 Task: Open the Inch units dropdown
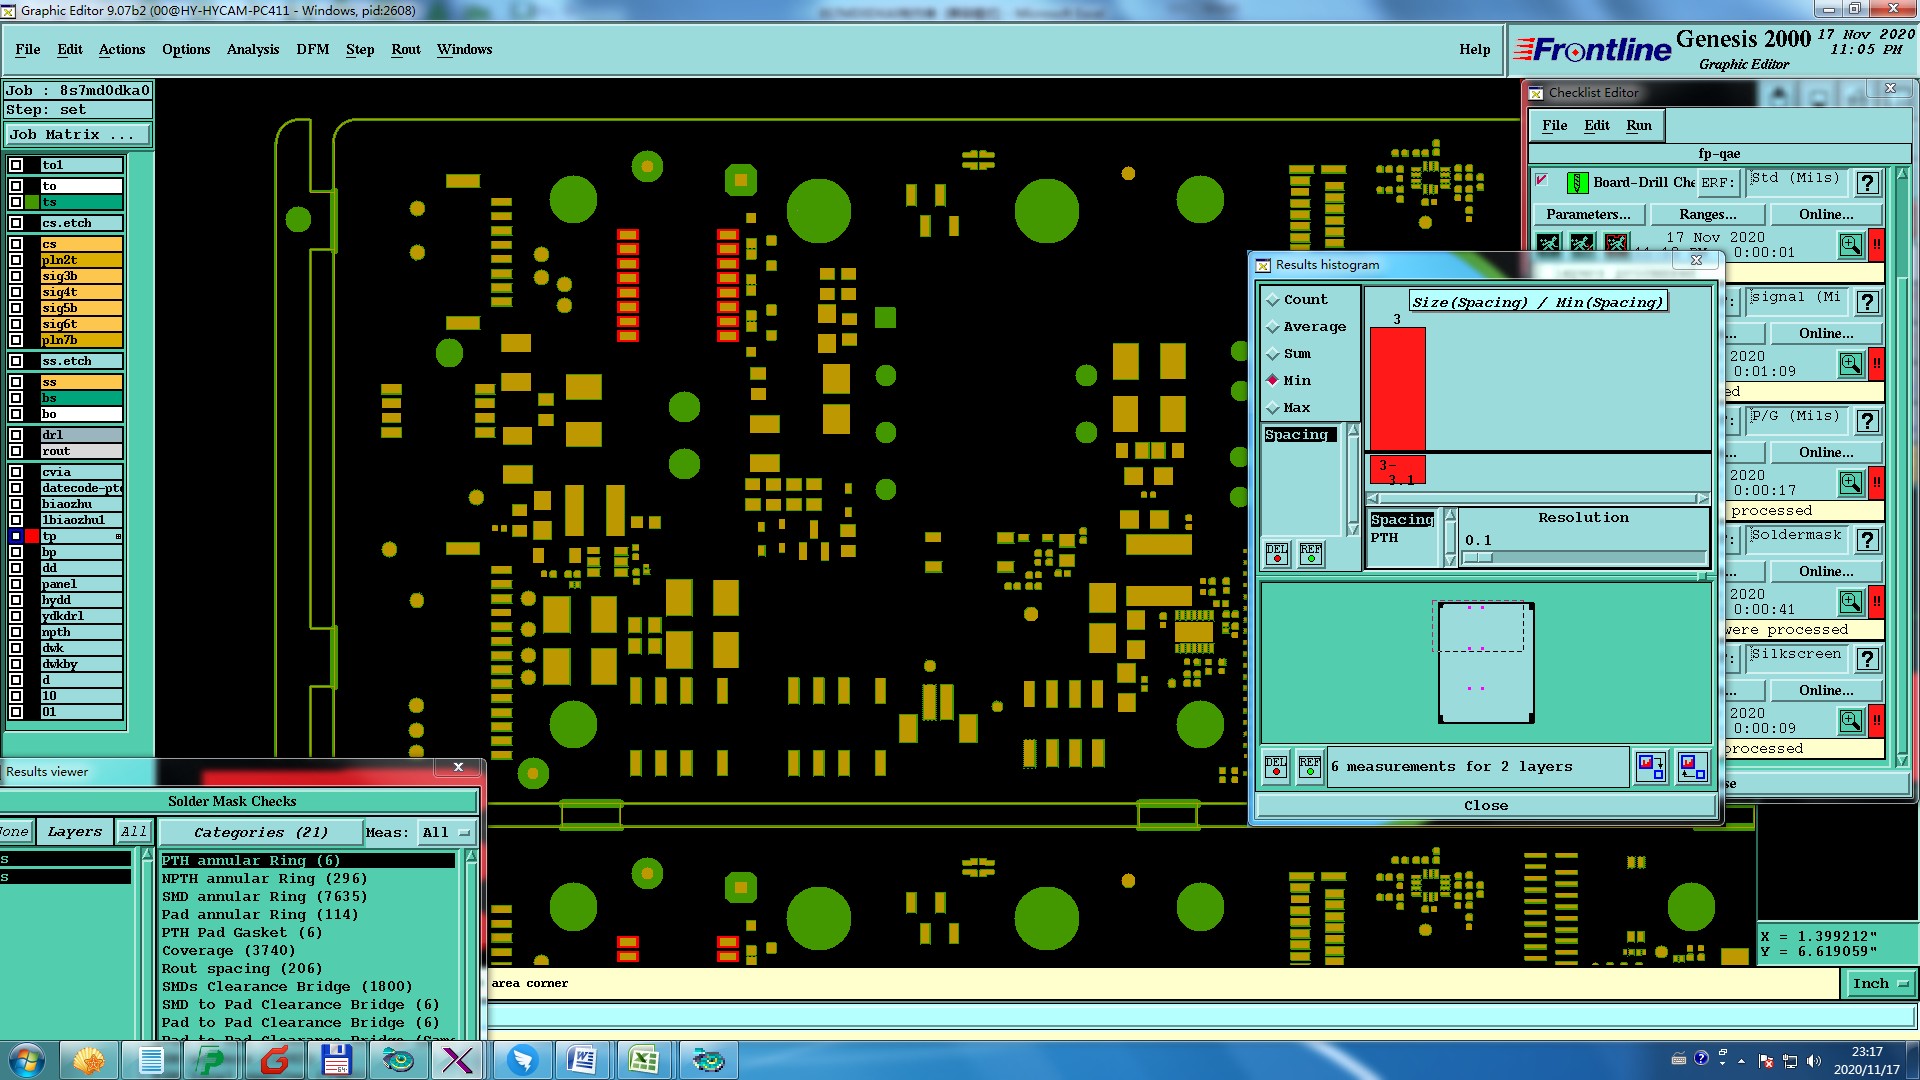click(x=1880, y=984)
